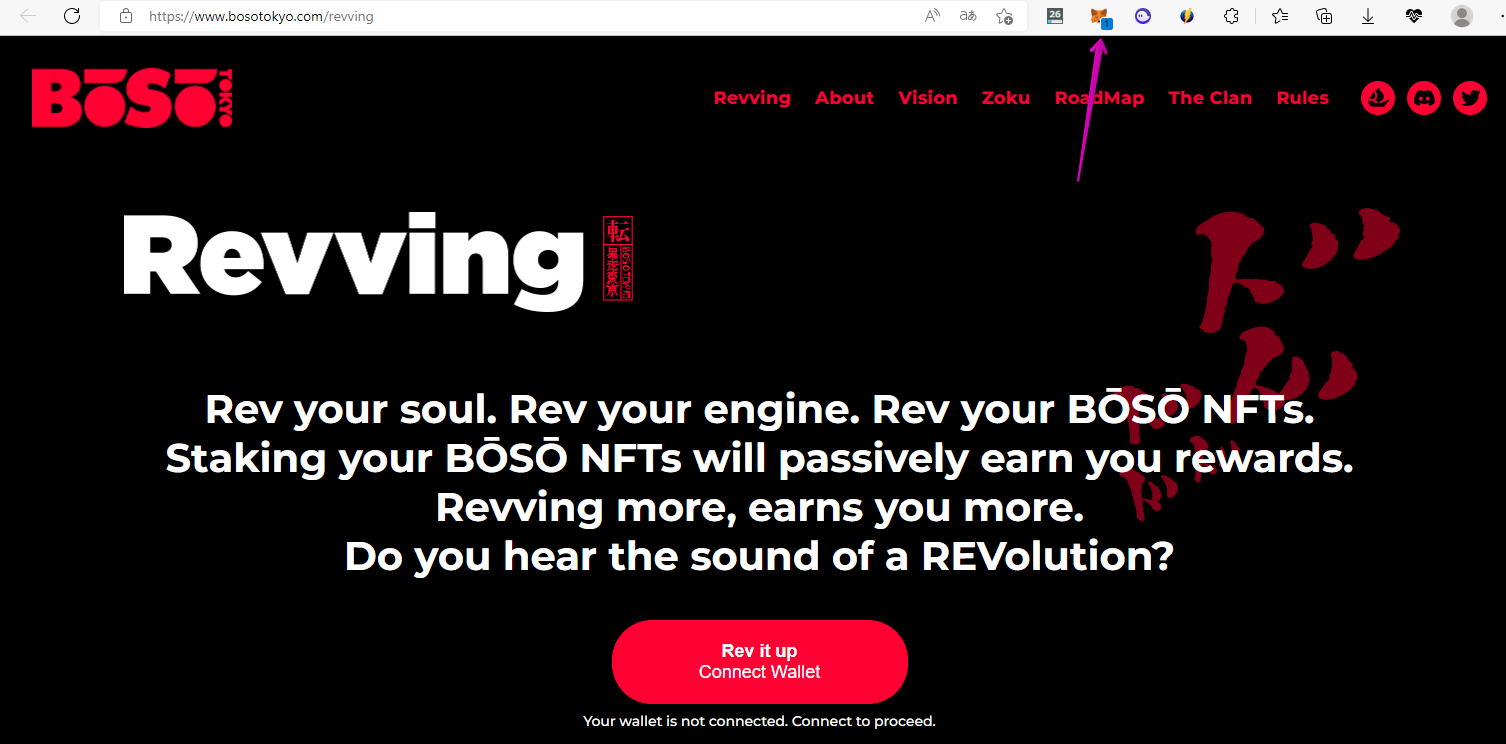Open the MetaMask fox extension
Viewport: 1506px width, 744px height.
[1099, 16]
